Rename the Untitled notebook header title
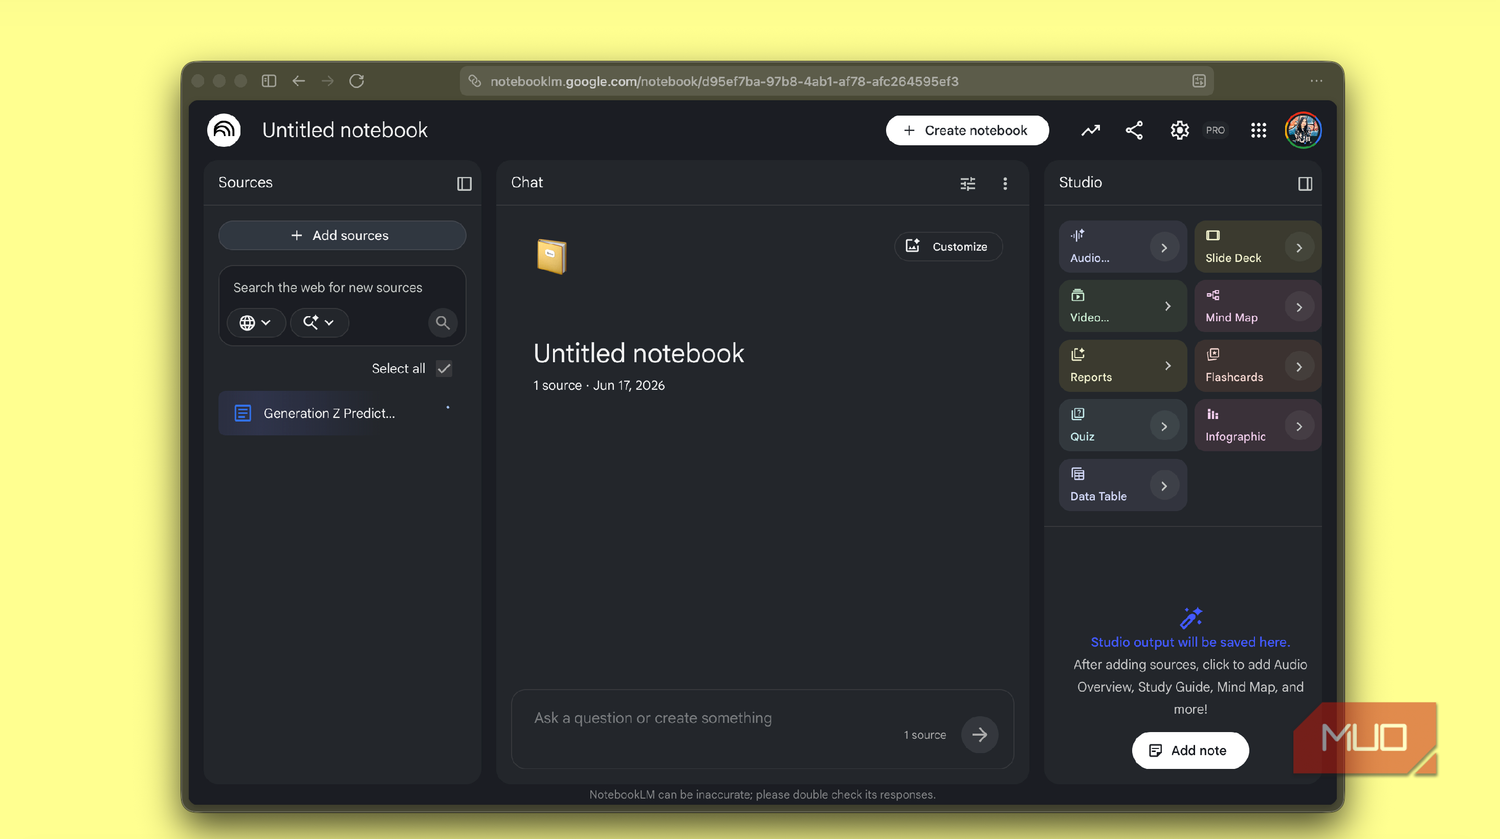Screen dimensions: 1500x839 point(345,130)
